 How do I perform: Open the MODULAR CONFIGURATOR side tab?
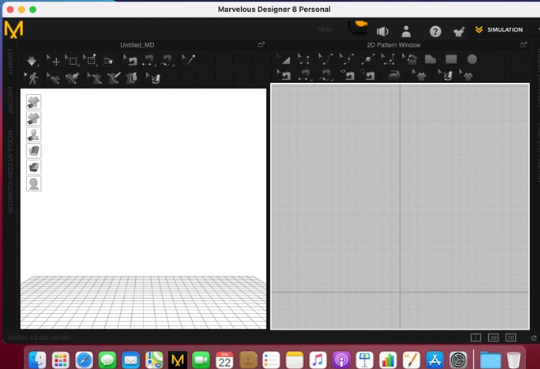pyautogui.click(x=10, y=171)
